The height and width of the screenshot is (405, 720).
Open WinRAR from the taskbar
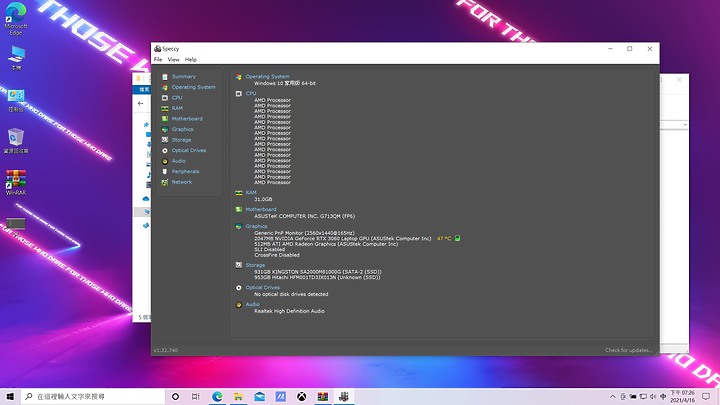click(x=323, y=396)
